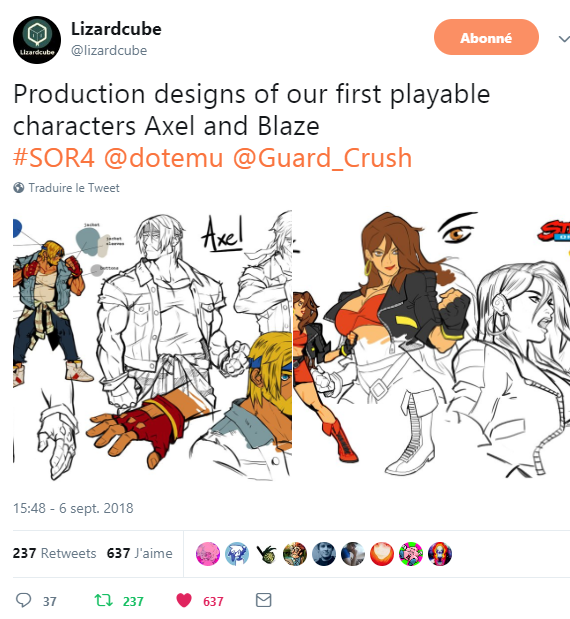Click the reply speech bubble icon

(x=23, y=600)
